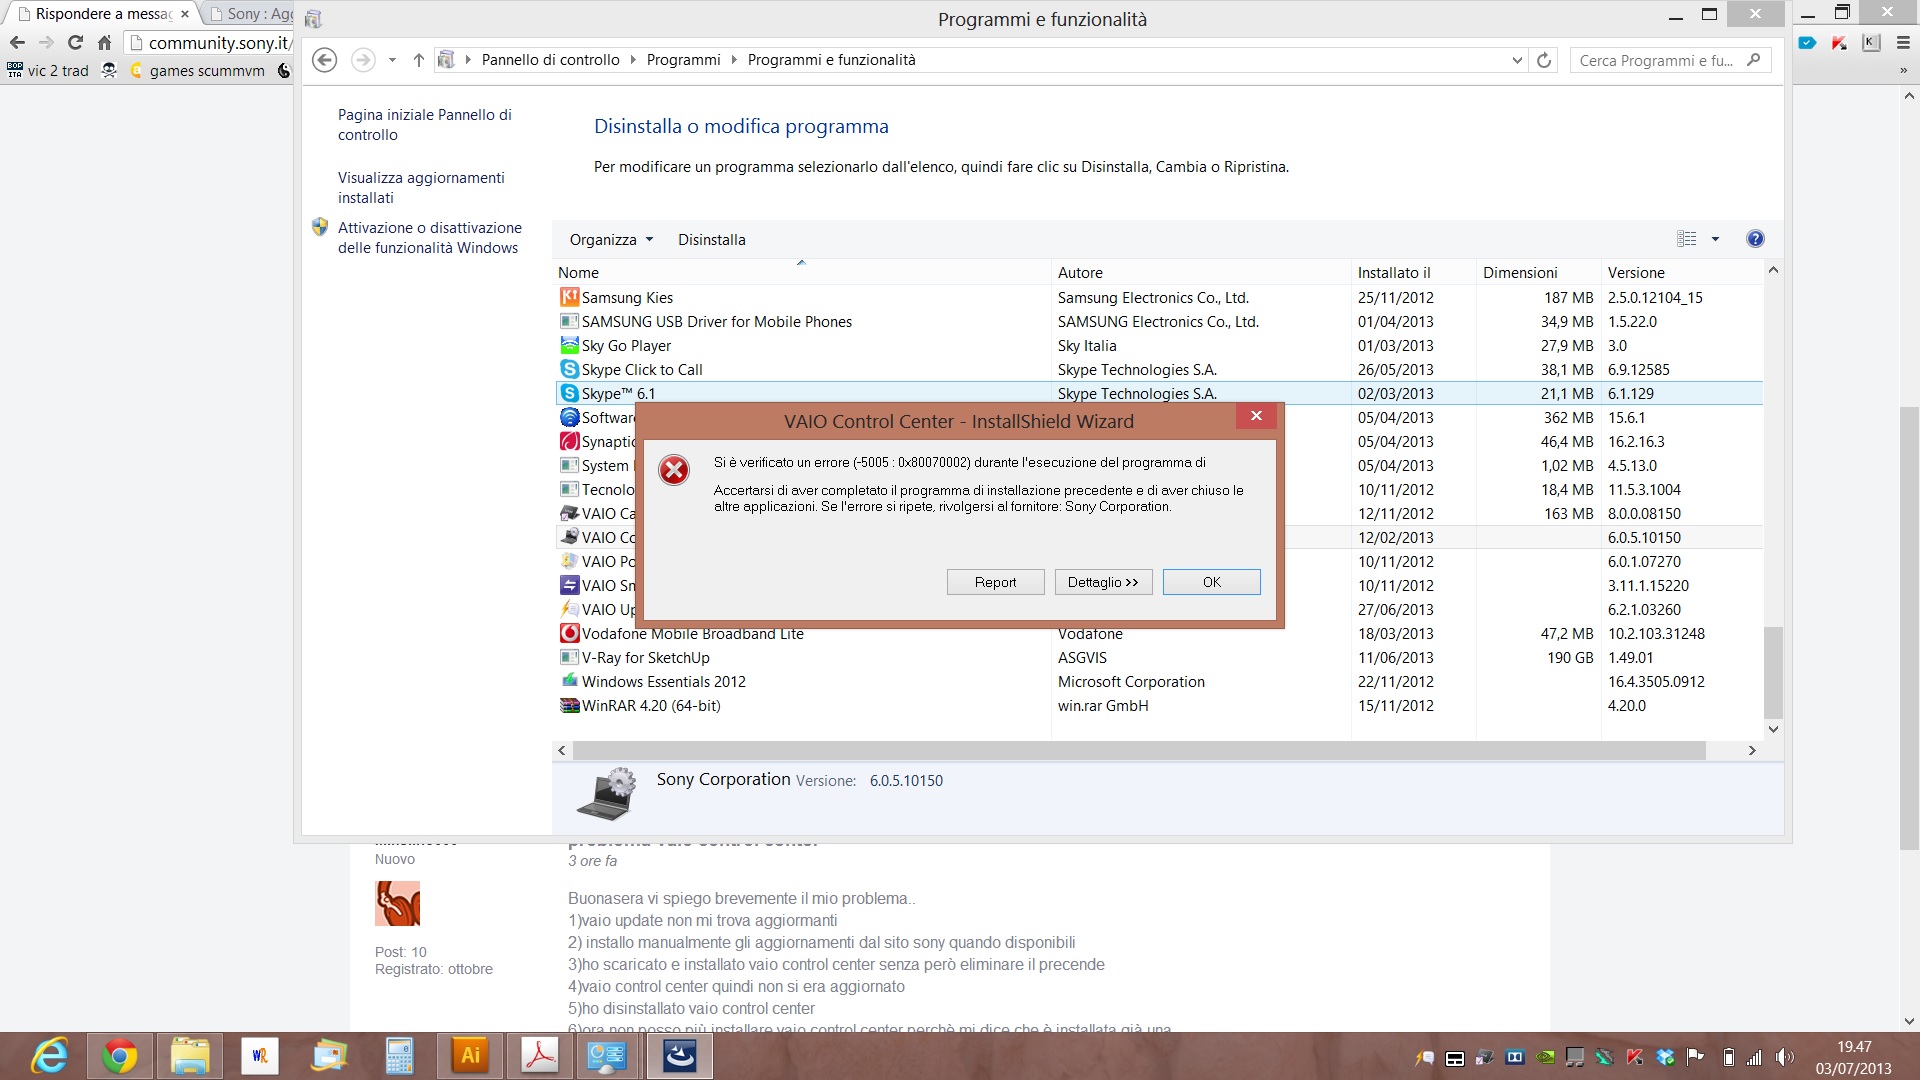
Task: Click the Chrome home button icon
Action: pyautogui.click(x=104, y=43)
